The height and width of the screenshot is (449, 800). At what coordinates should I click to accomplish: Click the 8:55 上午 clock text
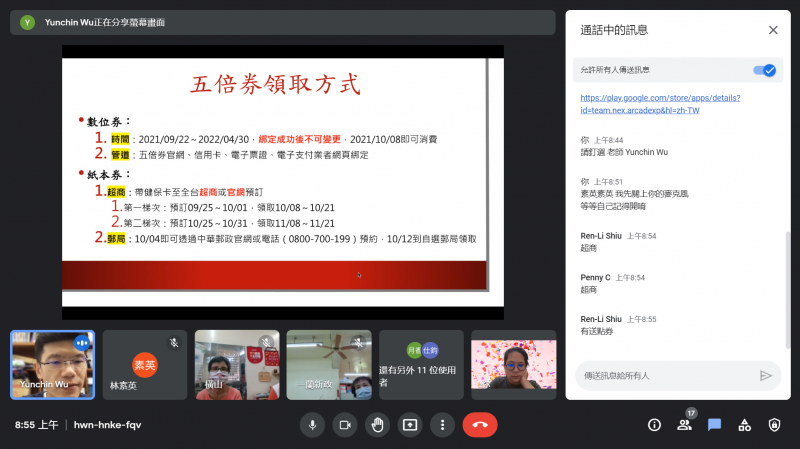click(x=36, y=425)
